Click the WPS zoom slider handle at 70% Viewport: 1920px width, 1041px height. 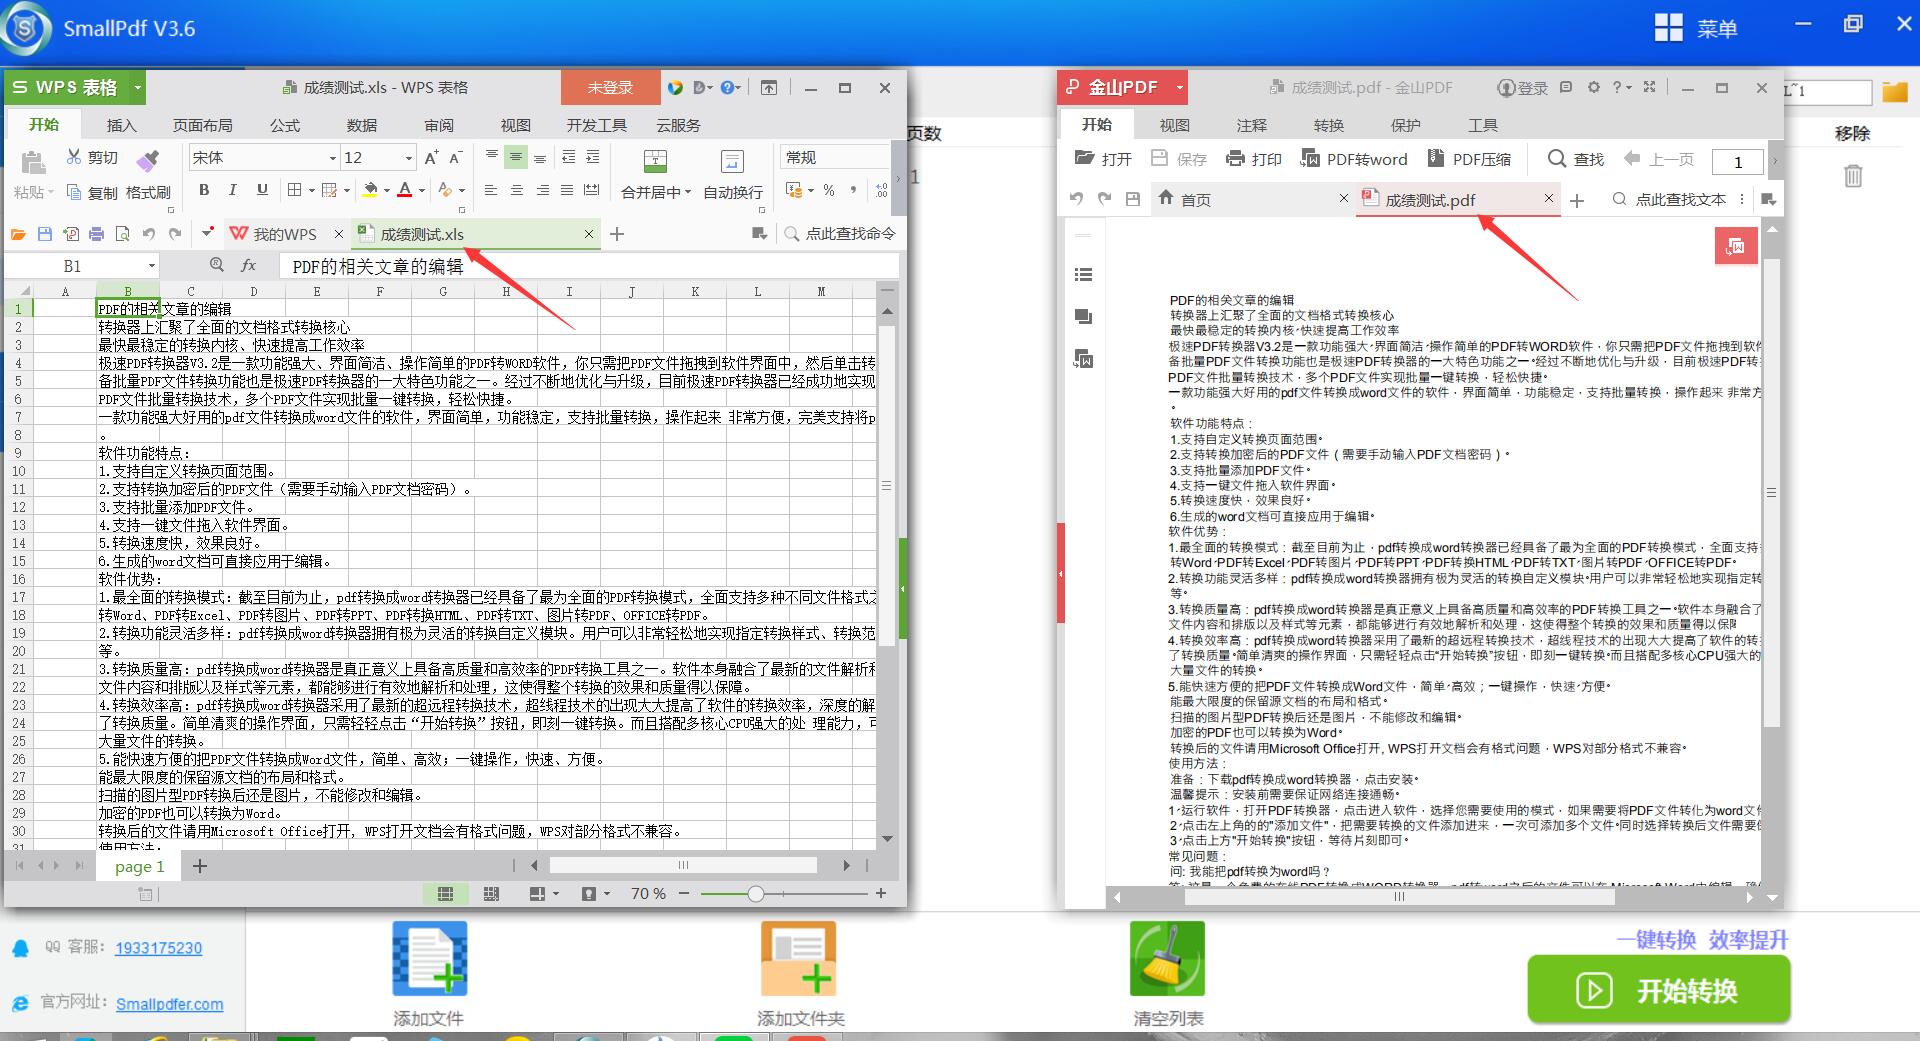(x=756, y=893)
